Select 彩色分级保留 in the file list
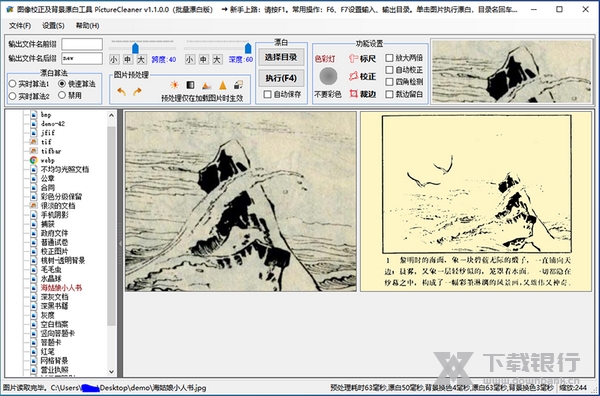 (61, 197)
